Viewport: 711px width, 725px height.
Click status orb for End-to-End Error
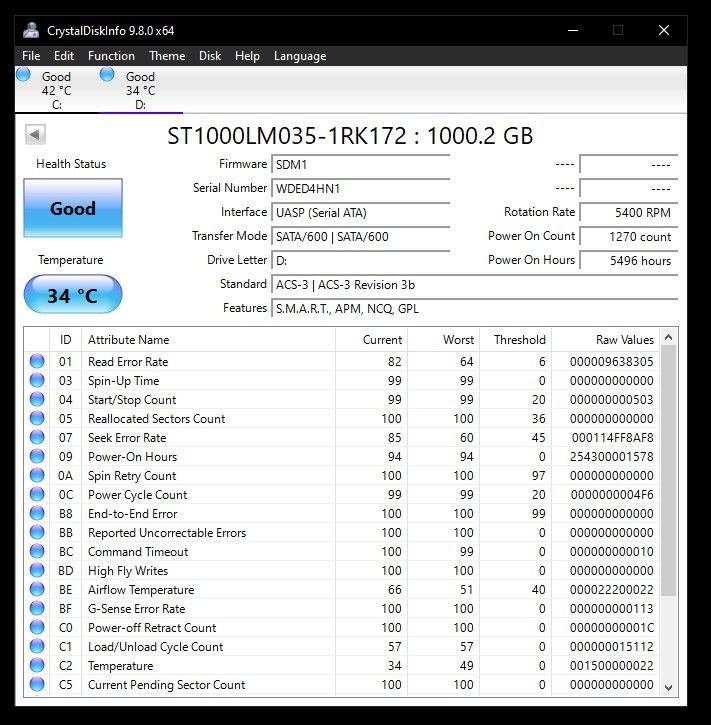pos(37,513)
